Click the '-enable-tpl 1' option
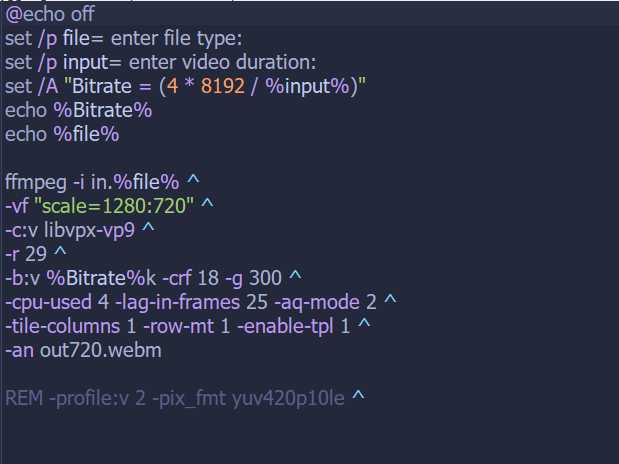This screenshot has width=619, height=464. (x=294, y=327)
